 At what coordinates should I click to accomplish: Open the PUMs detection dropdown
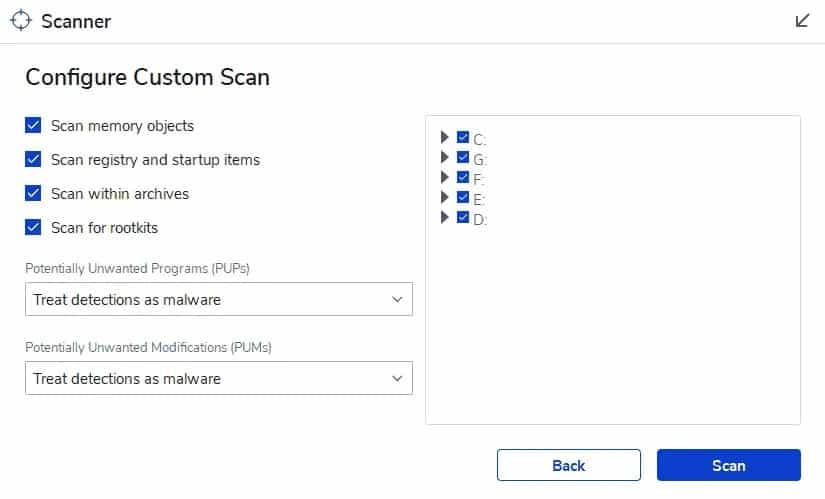point(218,379)
